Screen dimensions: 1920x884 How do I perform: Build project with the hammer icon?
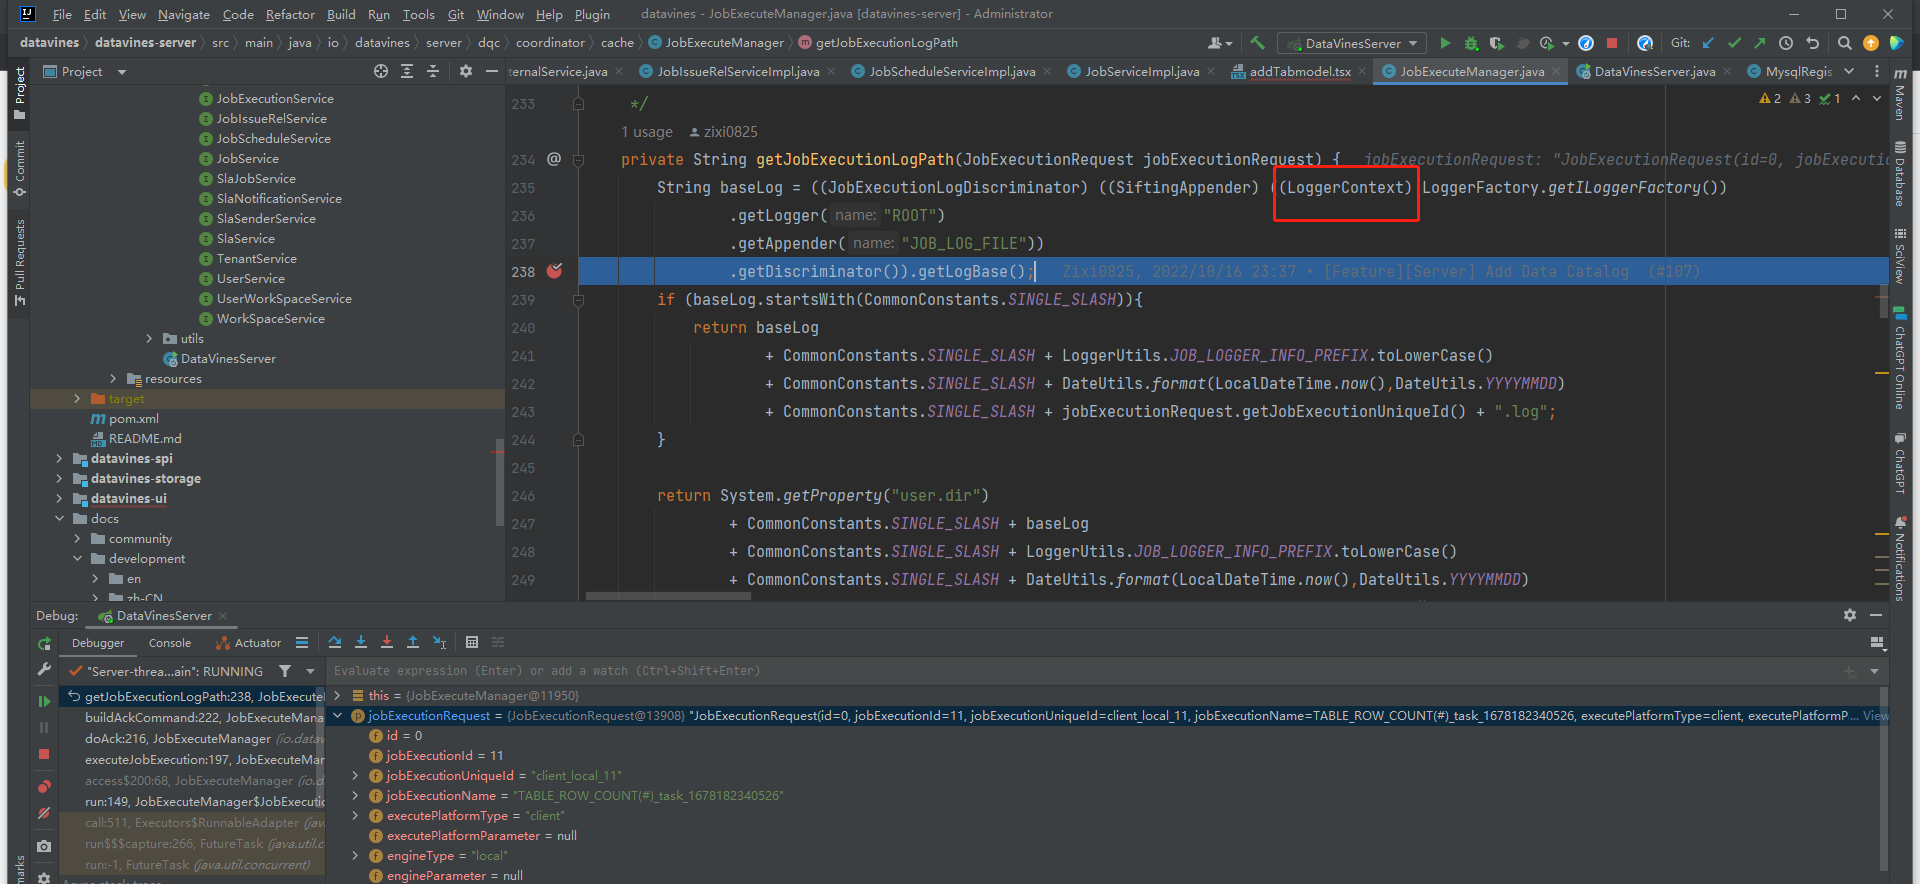click(x=1257, y=43)
